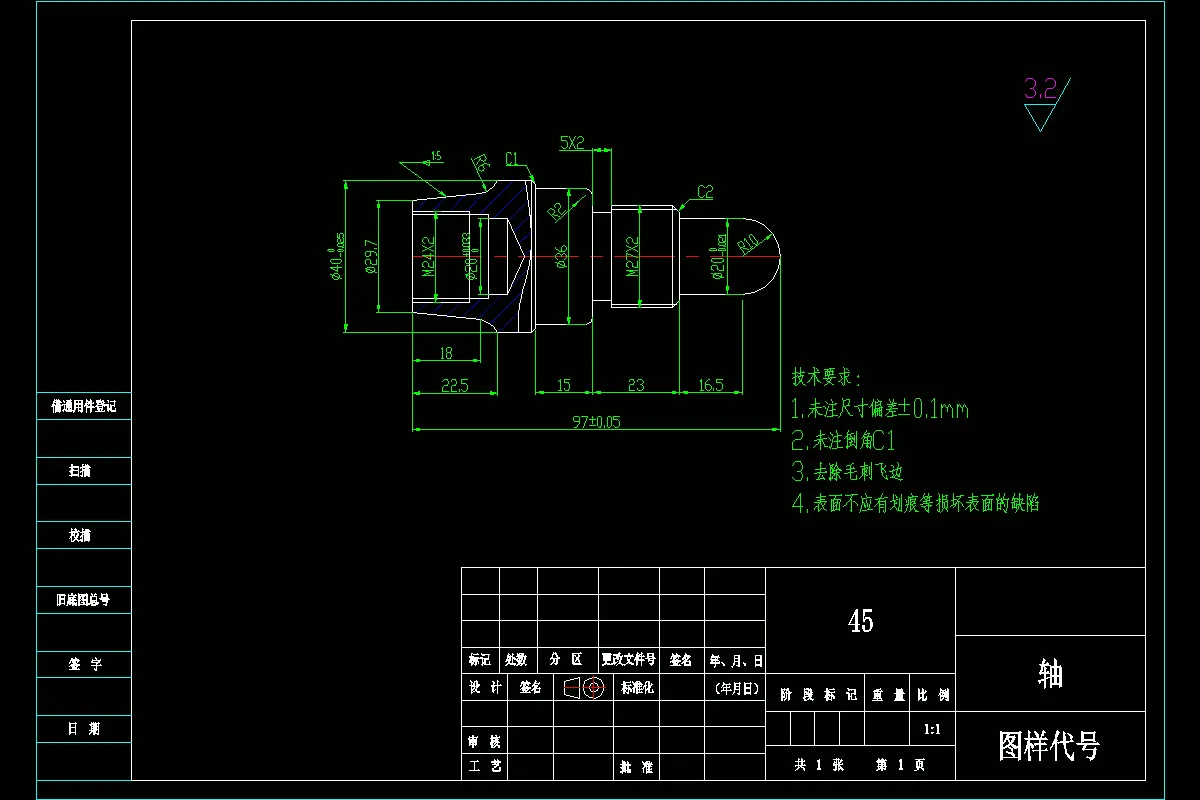
Task: Click the M24X2 thread dimension
Action: 427,256
